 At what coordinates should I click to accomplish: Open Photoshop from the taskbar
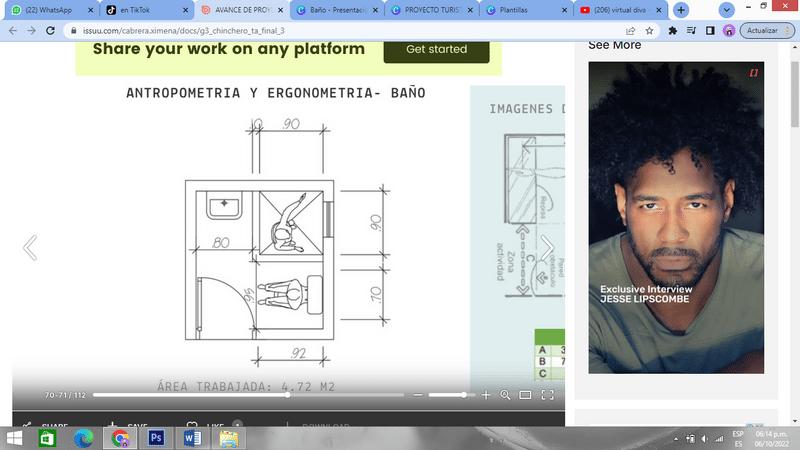tap(156, 438)
